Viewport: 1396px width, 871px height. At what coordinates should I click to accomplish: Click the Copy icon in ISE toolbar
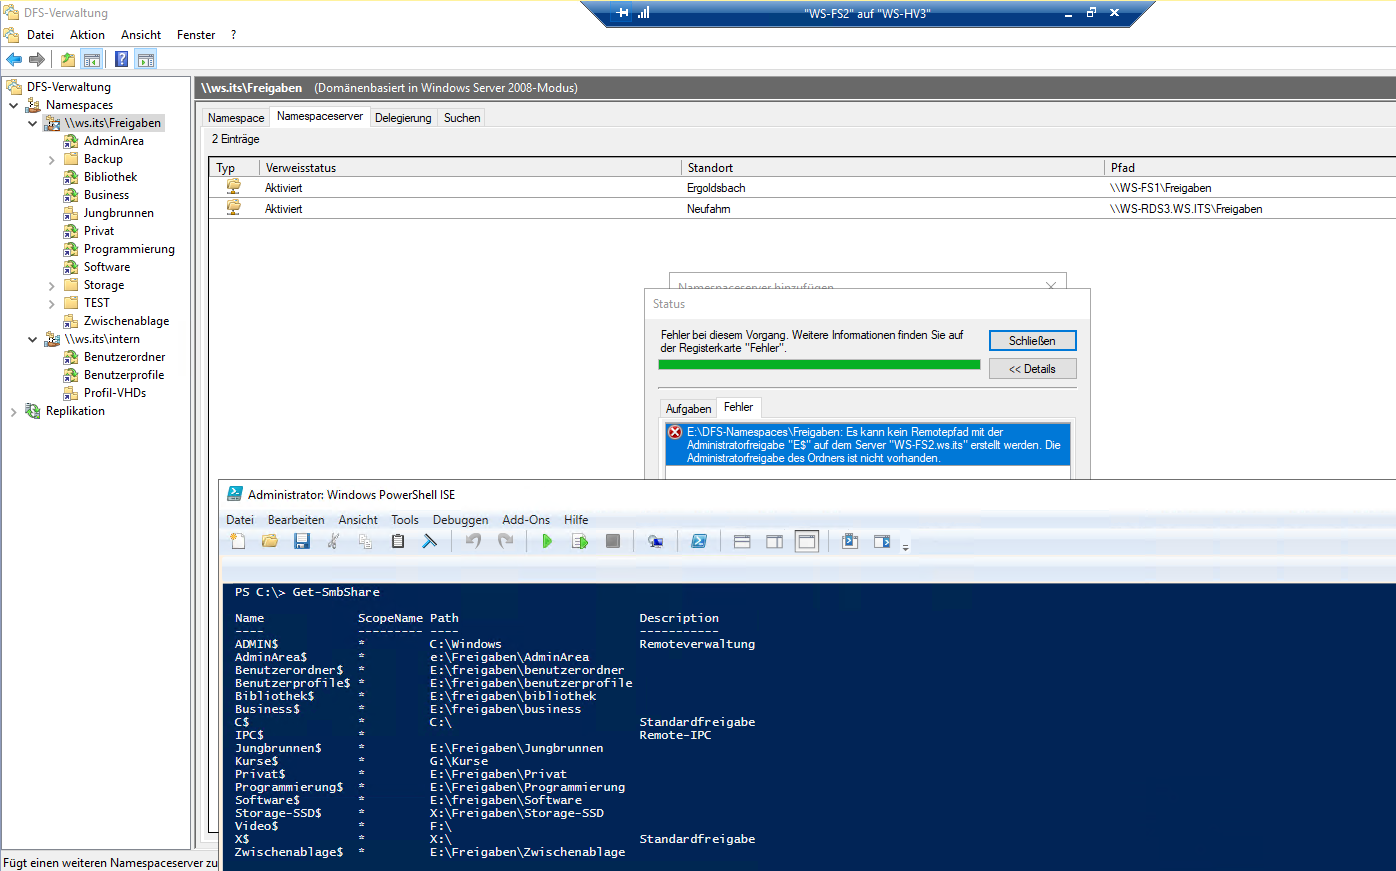click(366, 541)
